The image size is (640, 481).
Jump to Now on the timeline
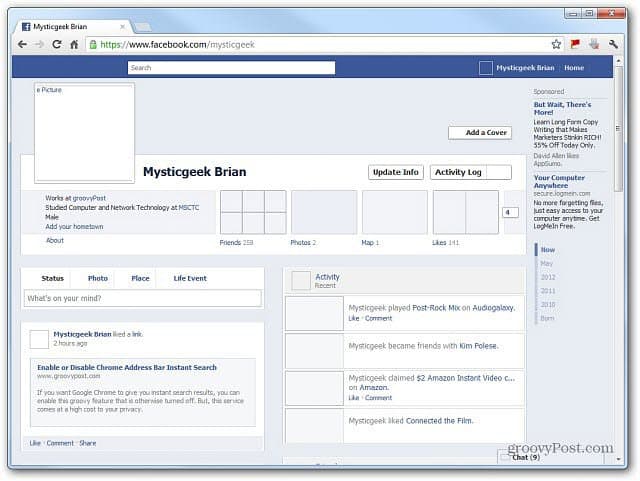[548, 250]
